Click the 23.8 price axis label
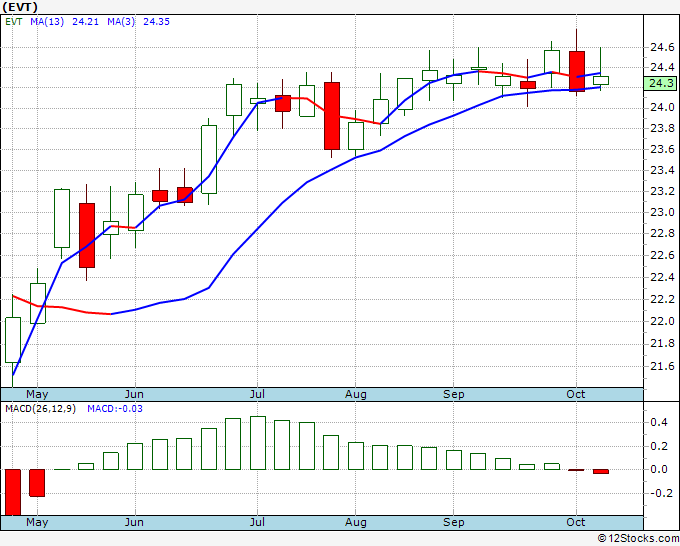This screenshot has height=546, width=680. click(x=662, y=128)
